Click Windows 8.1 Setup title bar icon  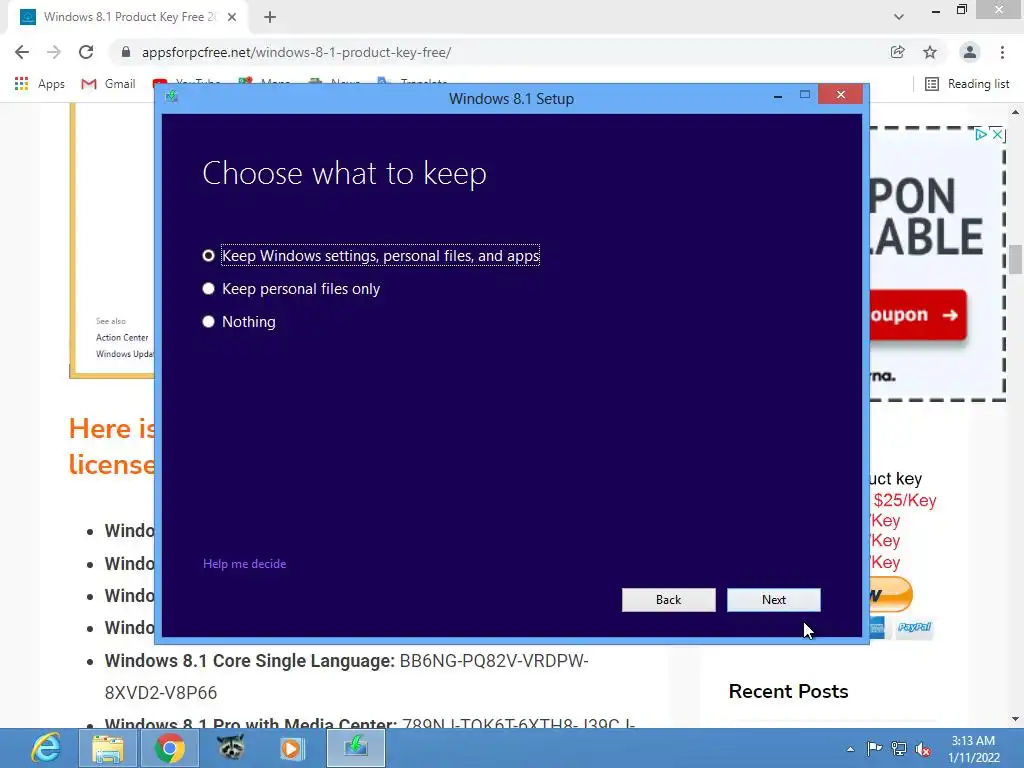point(172,97)
